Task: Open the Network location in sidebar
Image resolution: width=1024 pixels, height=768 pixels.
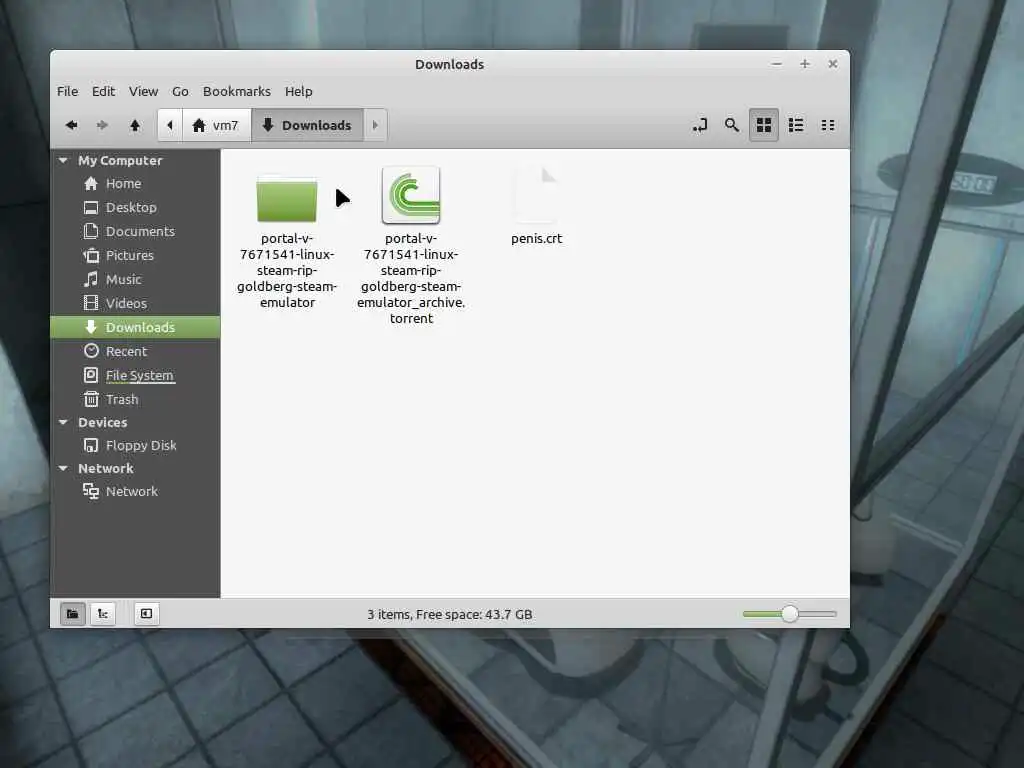Action: [135, 491]
